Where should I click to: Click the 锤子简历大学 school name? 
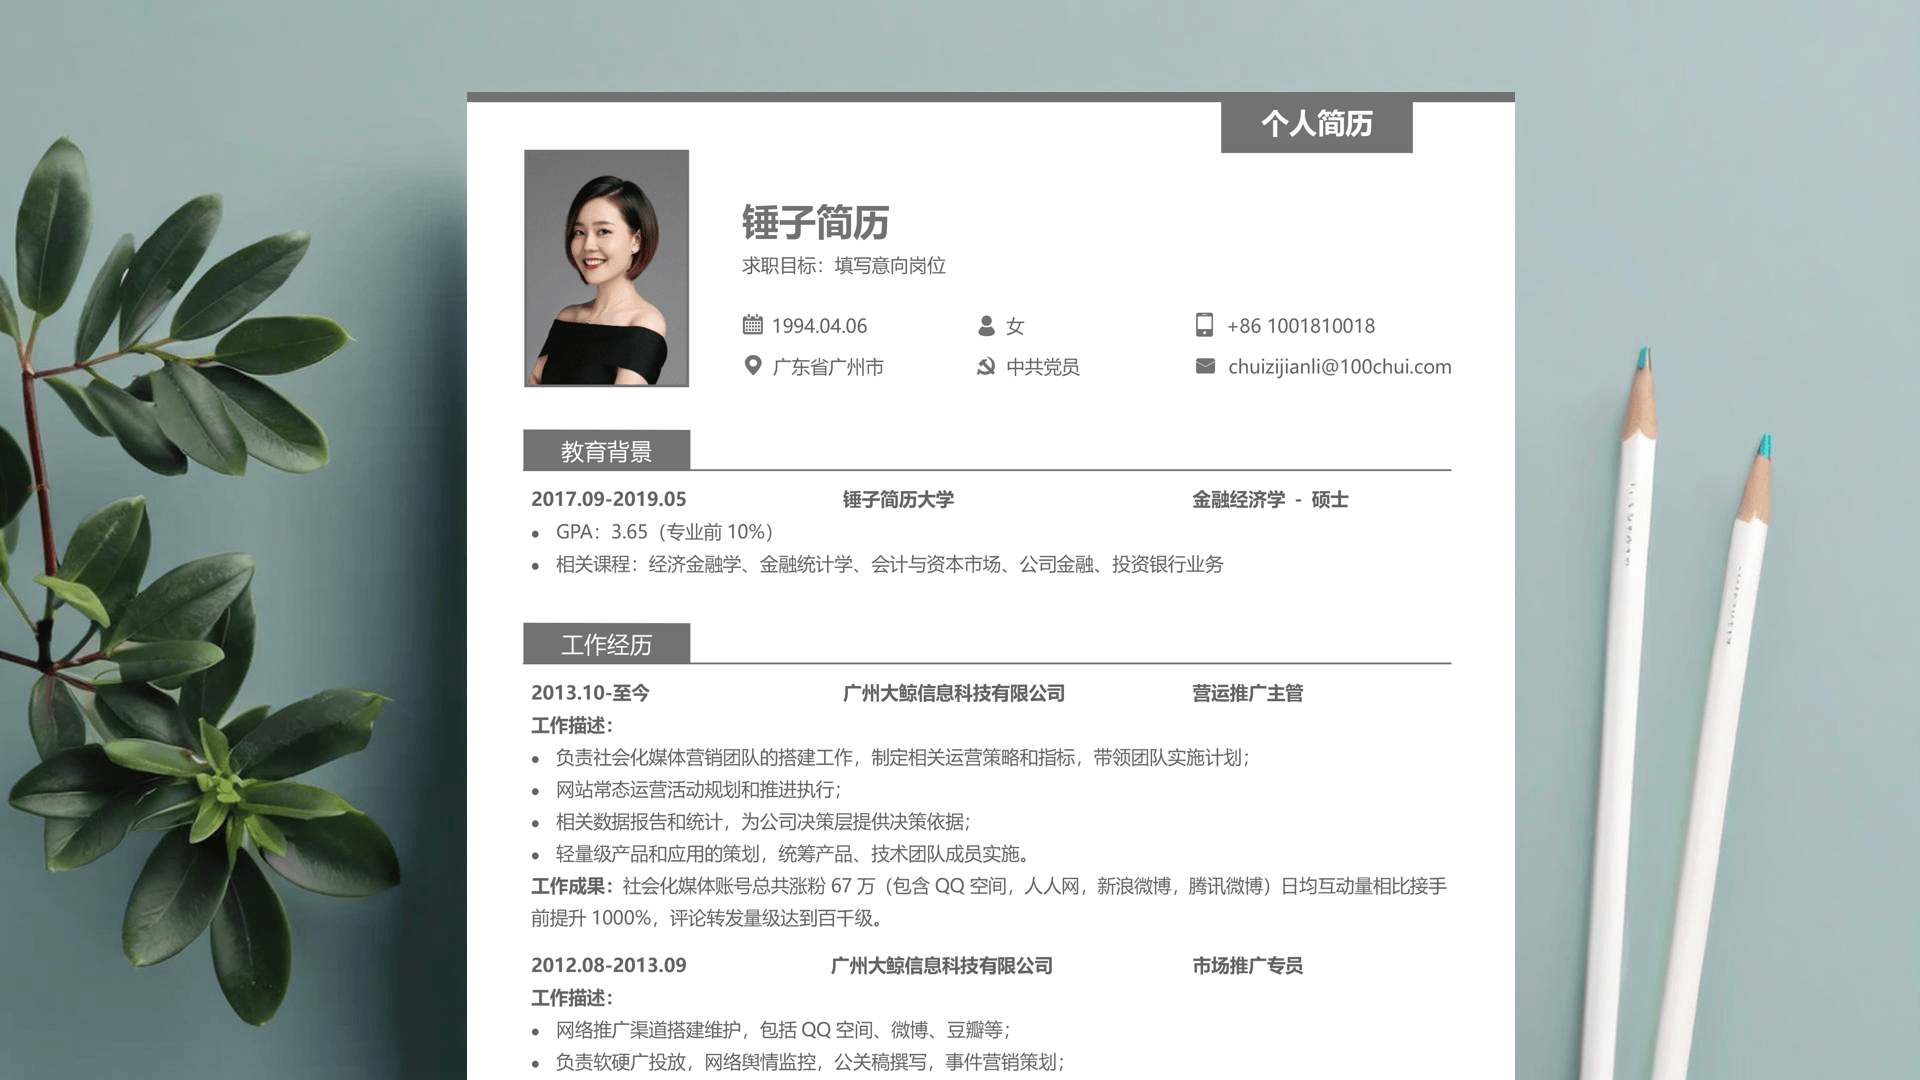point(897,499)
